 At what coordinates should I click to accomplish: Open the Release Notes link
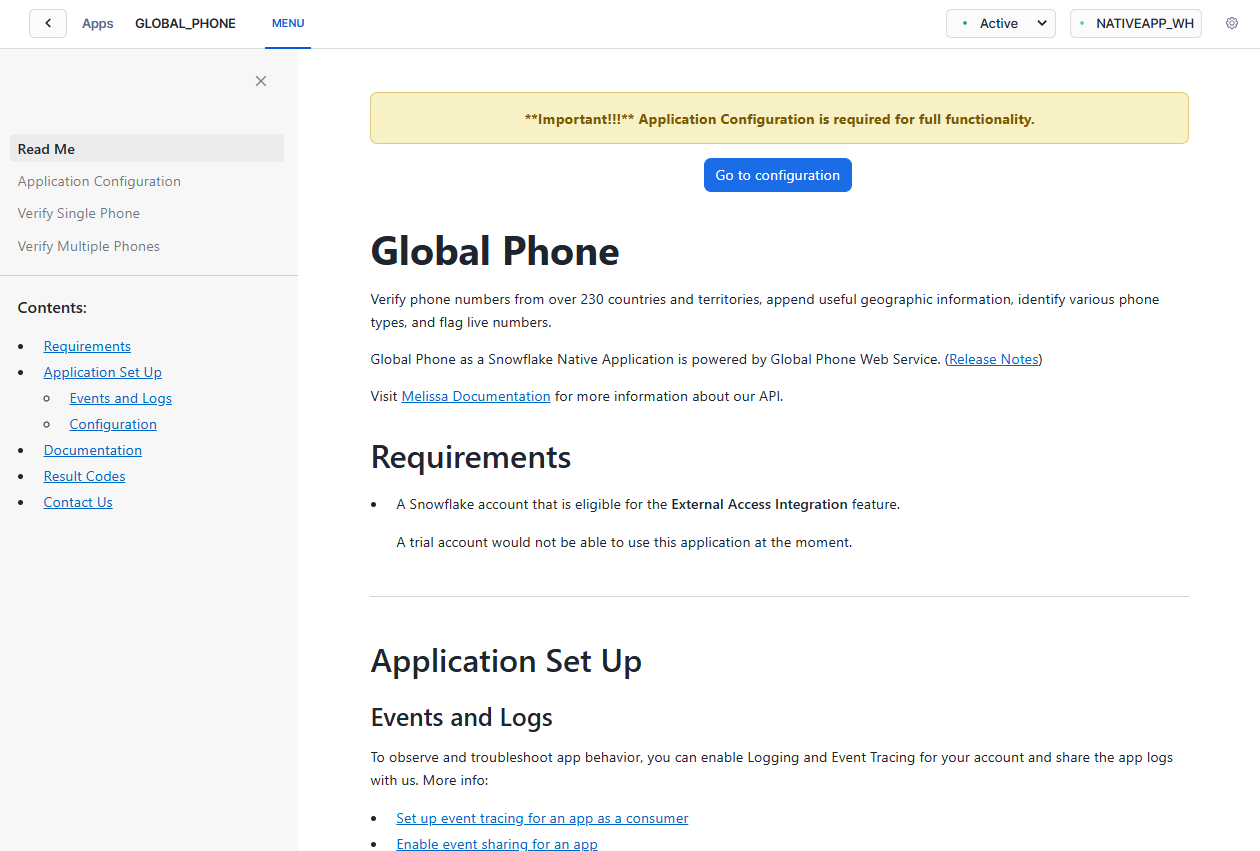994,359
